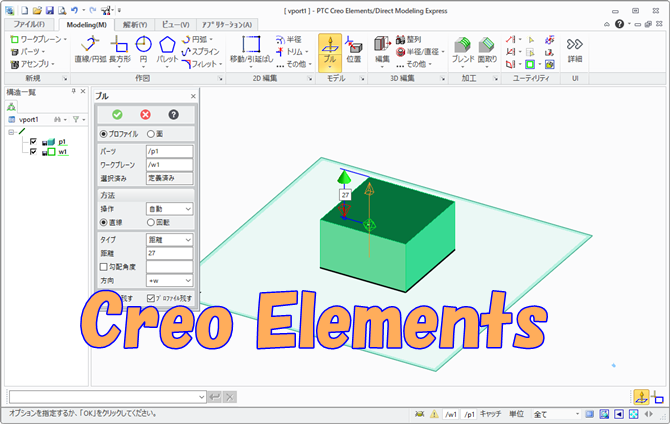This screenshot has height=424, width=670.
Task: Choose the 移動/引延ばし move-stretch tool
Action: (x=251, y=50)
